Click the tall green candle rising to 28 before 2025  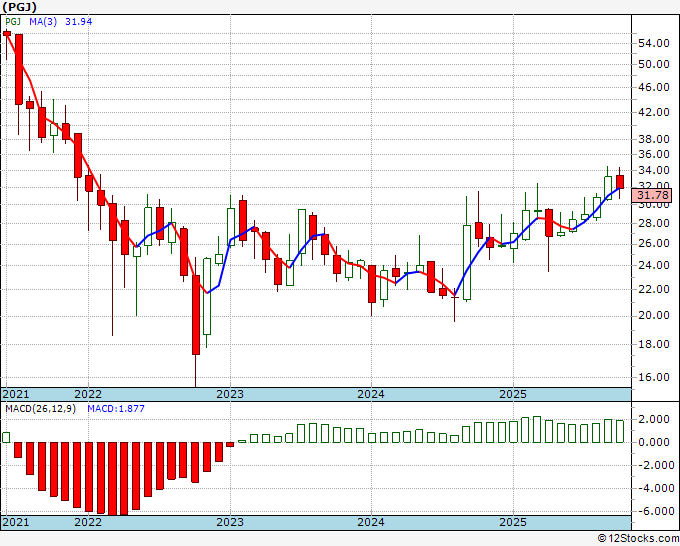[467, 262]
